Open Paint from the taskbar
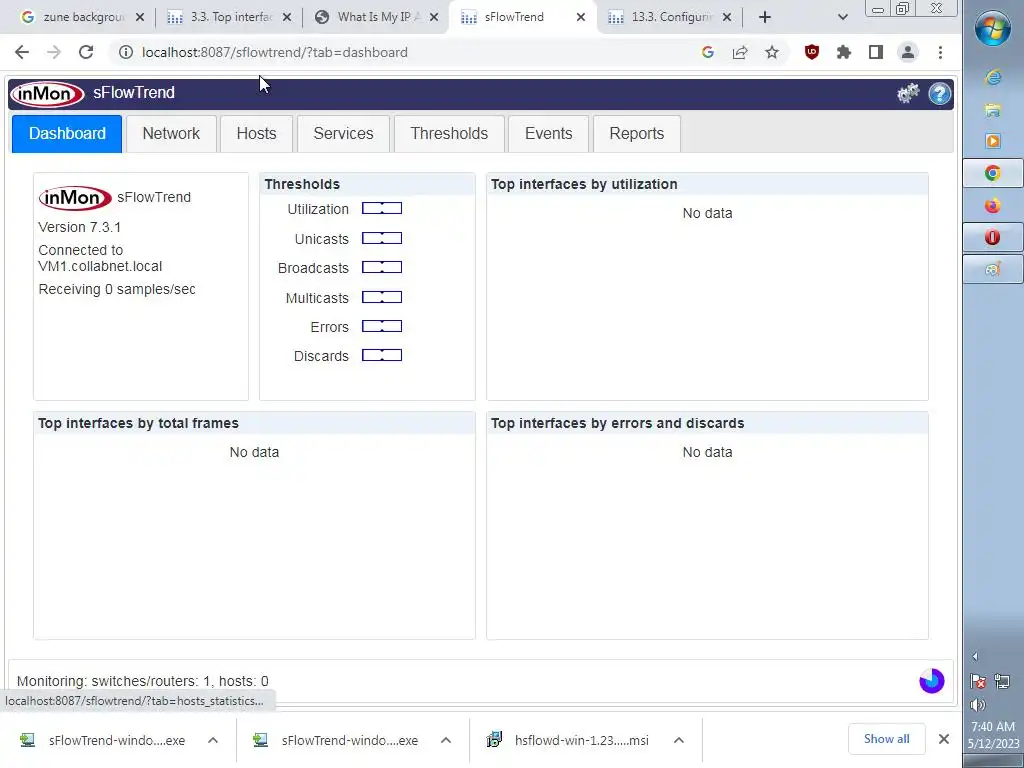The width and height of the screenshot is (1024, 768). [993, 269]
